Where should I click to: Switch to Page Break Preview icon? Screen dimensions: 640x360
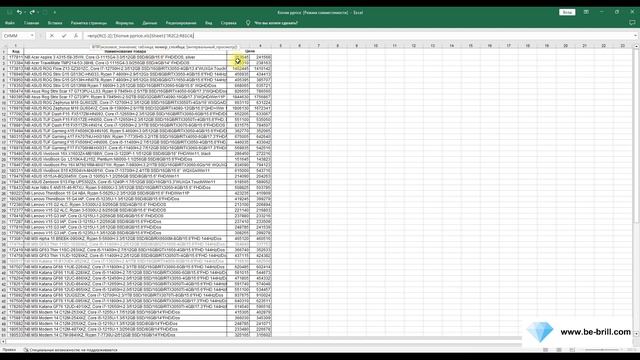pos(572,350)
